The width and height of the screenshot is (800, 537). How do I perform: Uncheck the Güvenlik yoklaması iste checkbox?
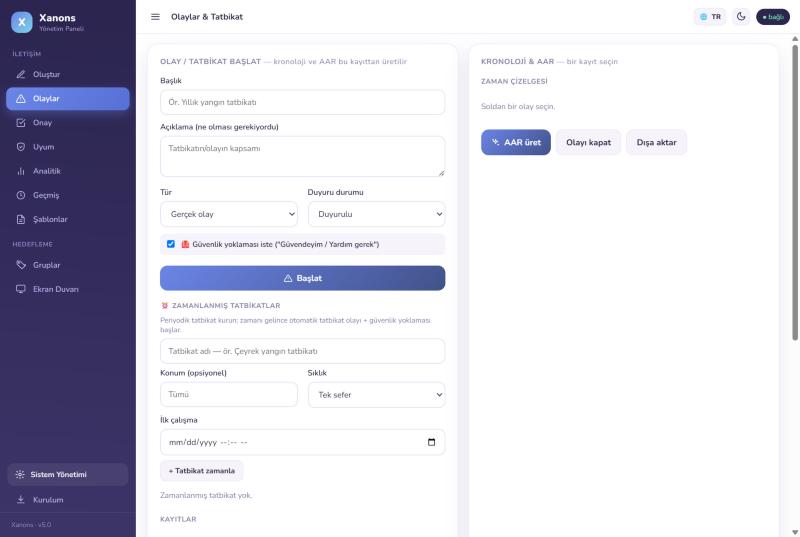point(171,244)
